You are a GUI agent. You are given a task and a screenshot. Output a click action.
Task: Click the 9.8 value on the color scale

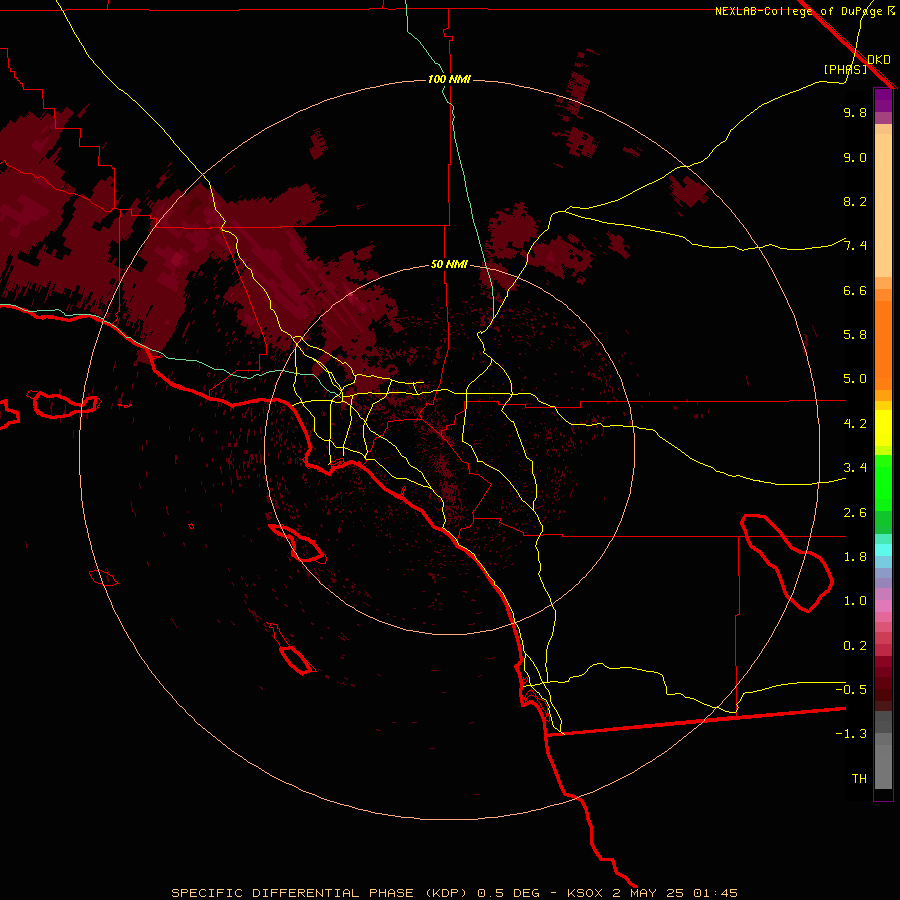tap(855, 112)
